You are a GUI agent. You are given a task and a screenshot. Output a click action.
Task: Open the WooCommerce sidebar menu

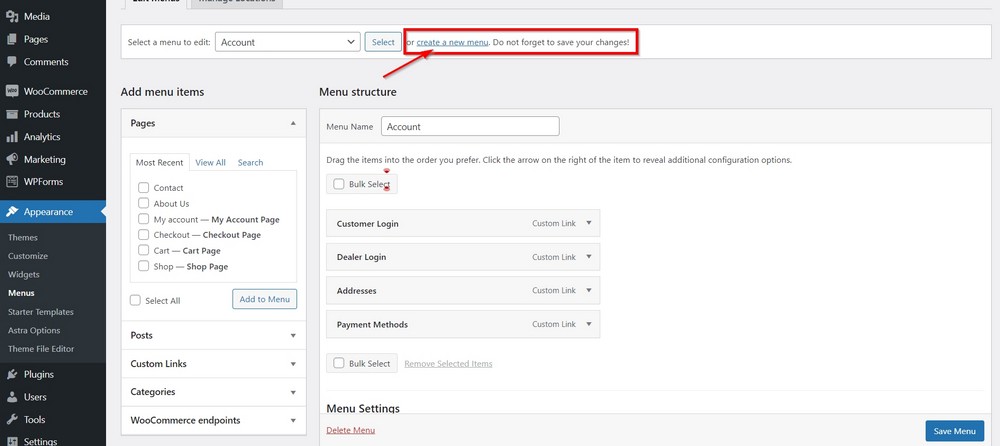pyautogui.click(x=53, y=91)
